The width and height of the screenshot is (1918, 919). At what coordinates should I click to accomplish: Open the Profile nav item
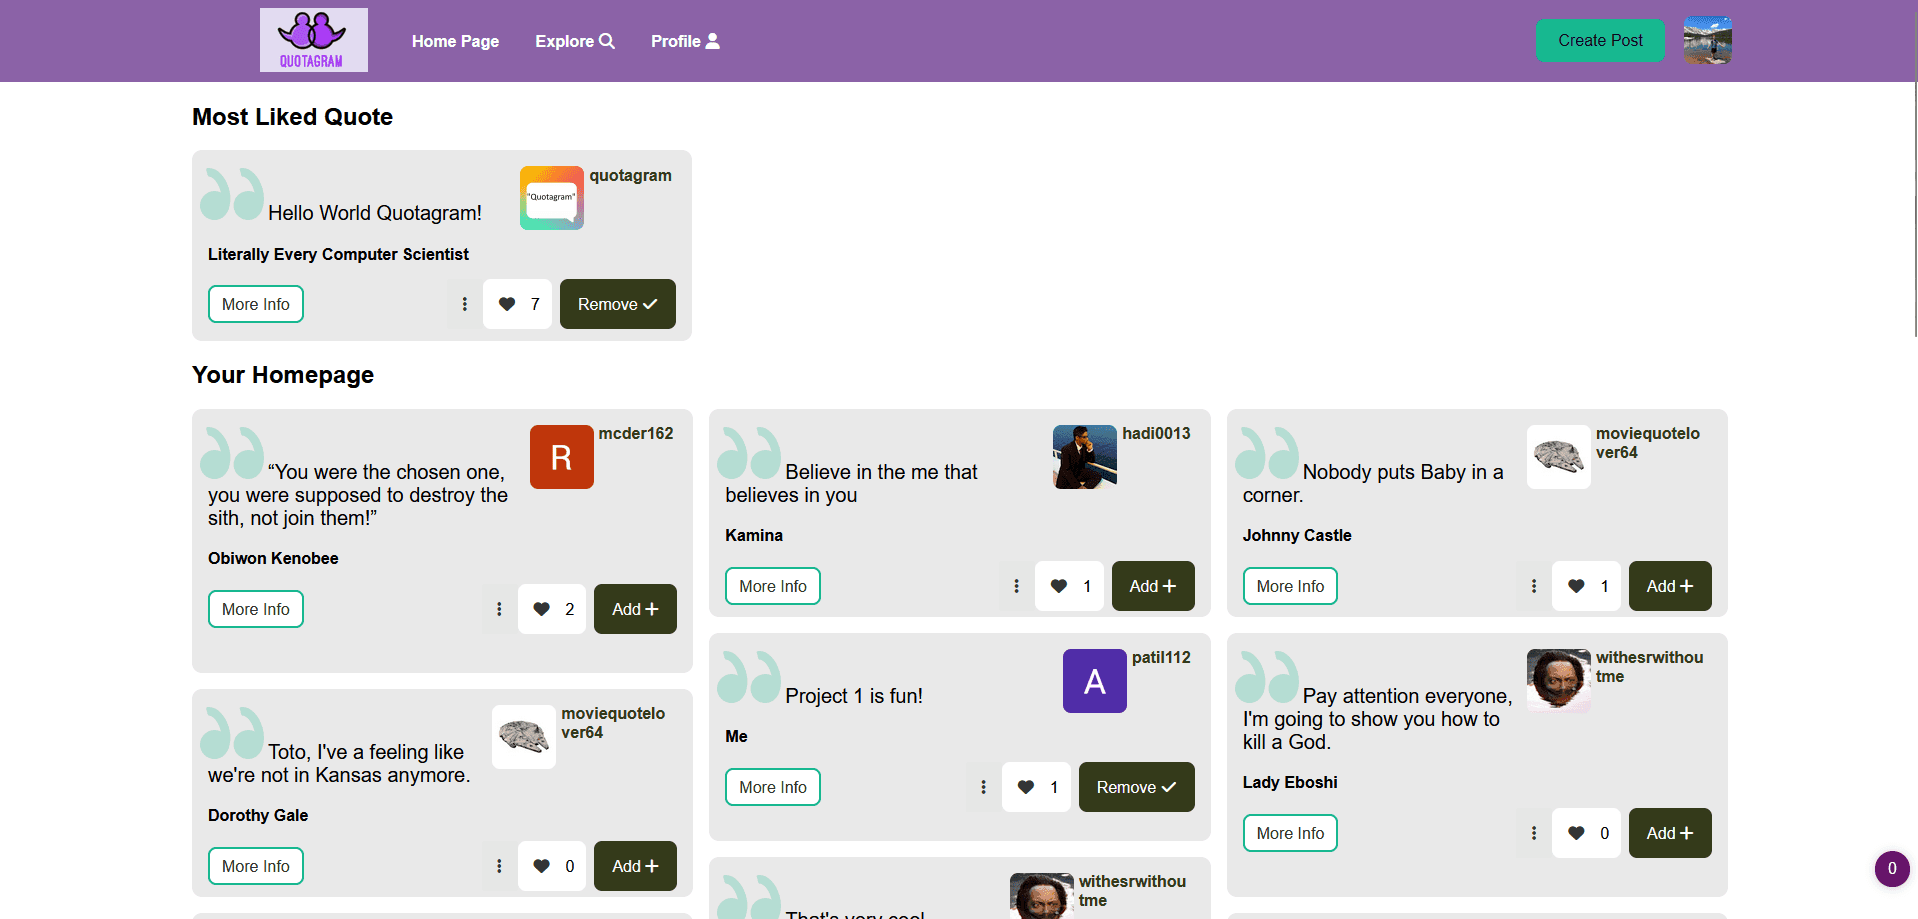[x=684, y=41]
